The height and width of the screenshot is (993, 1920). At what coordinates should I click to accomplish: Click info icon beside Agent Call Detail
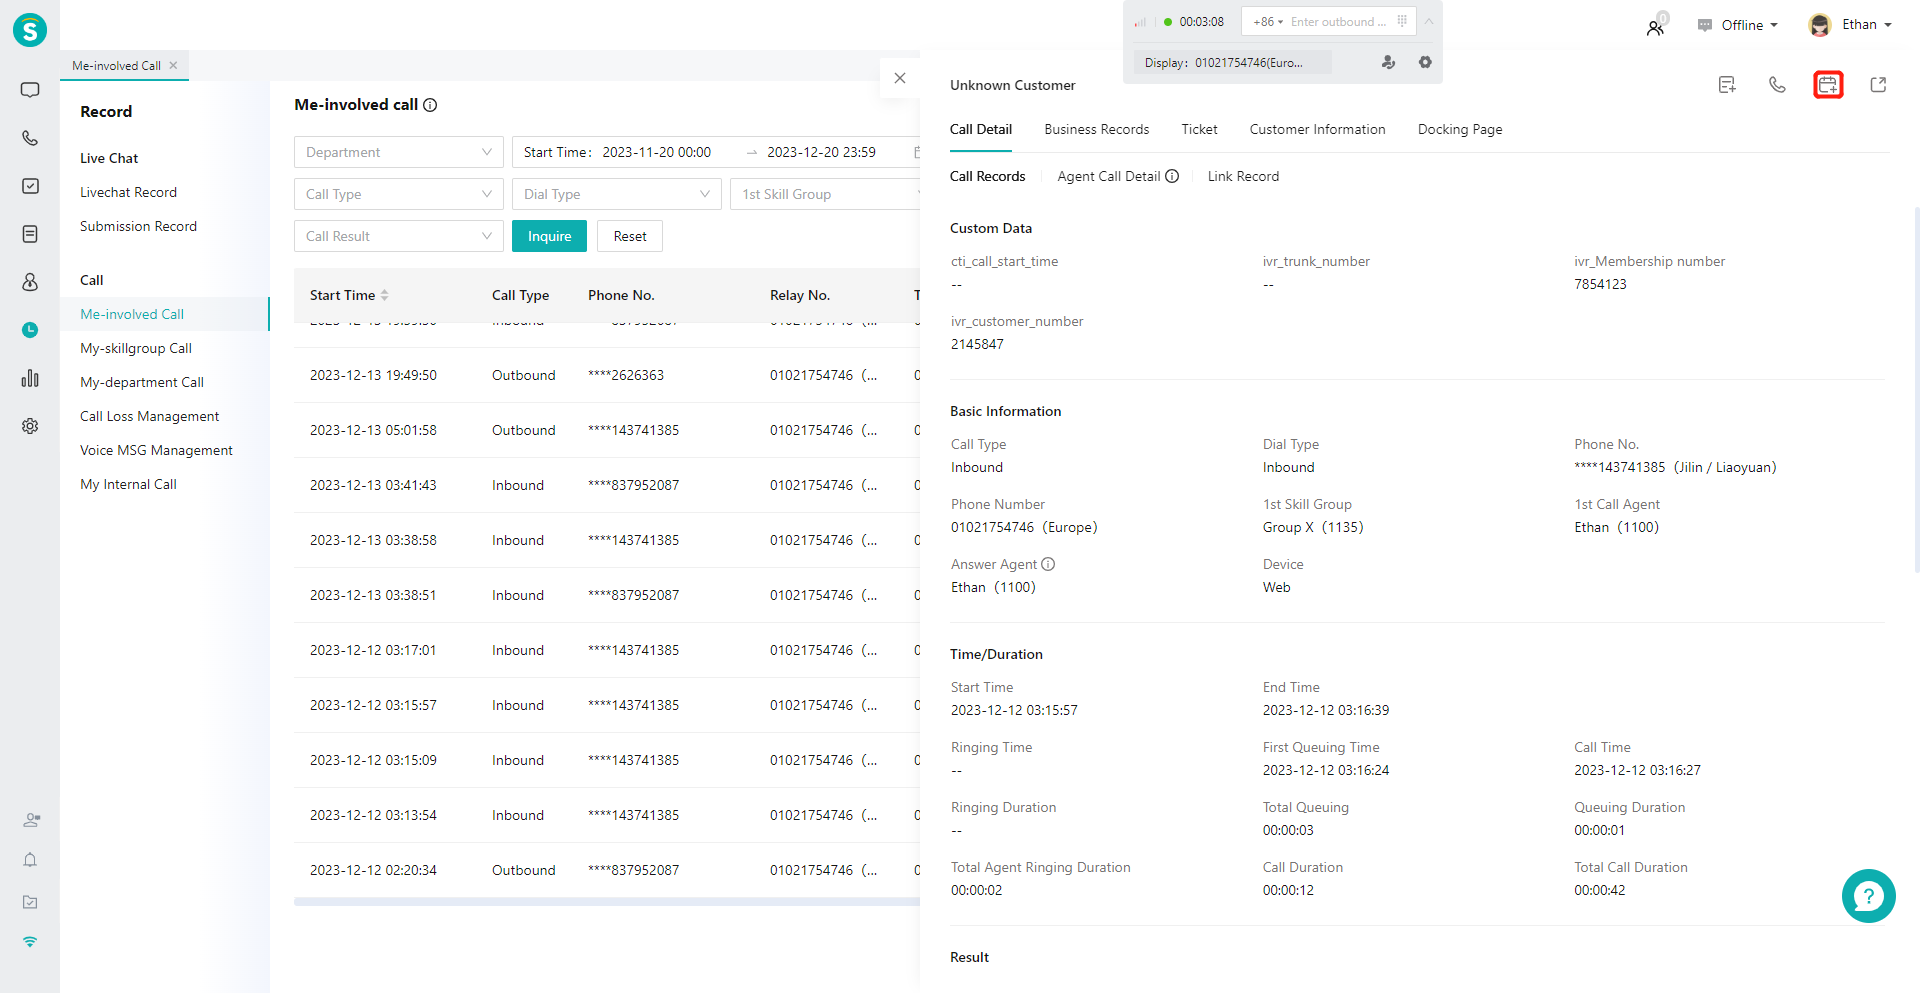pyautogui.click(x=1172, y=176)
